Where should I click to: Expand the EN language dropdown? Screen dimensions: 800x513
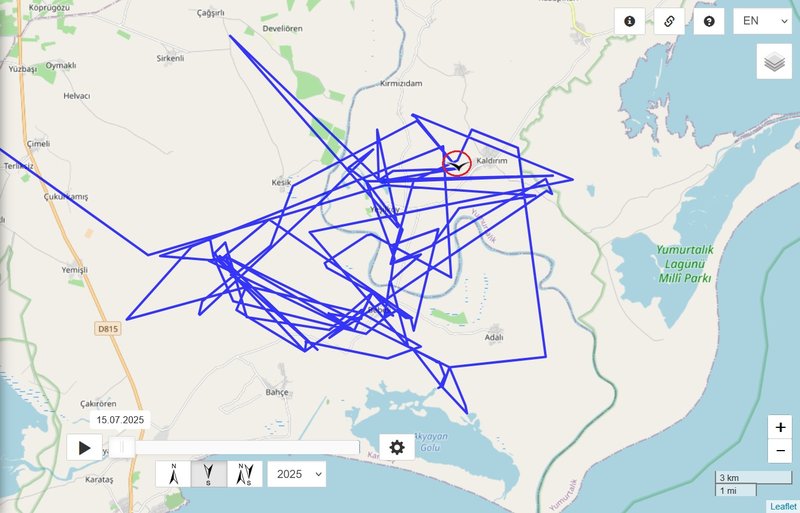[762, 21]
